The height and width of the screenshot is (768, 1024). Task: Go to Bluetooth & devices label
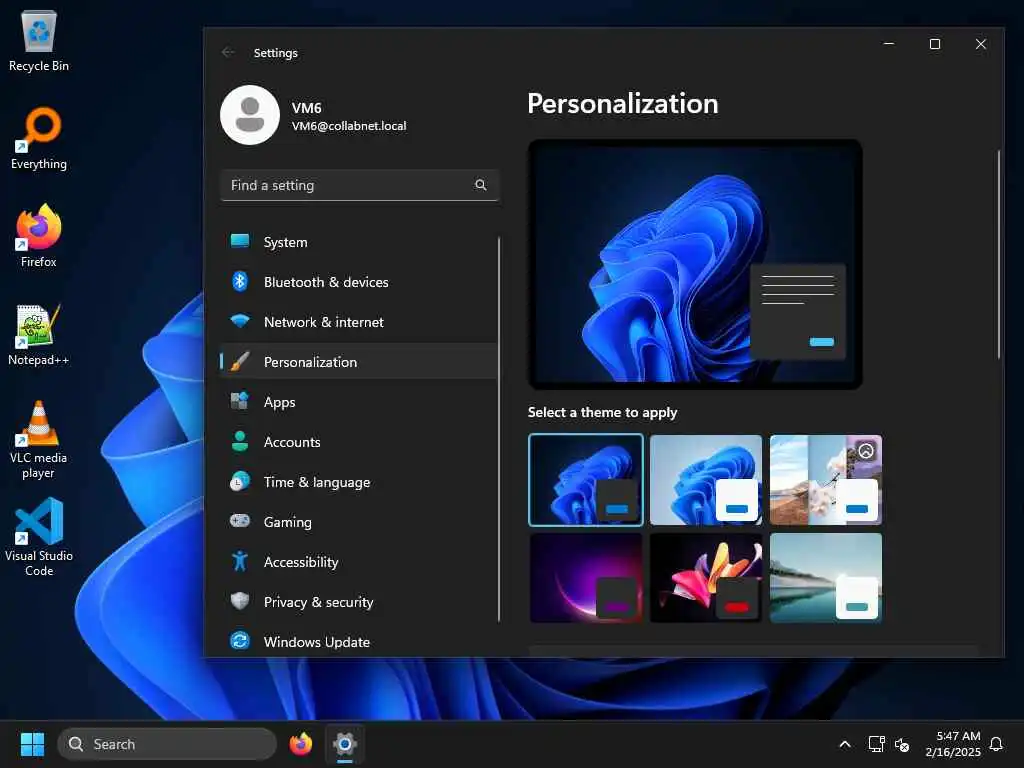pyautogui.click(x=326, y=281)
